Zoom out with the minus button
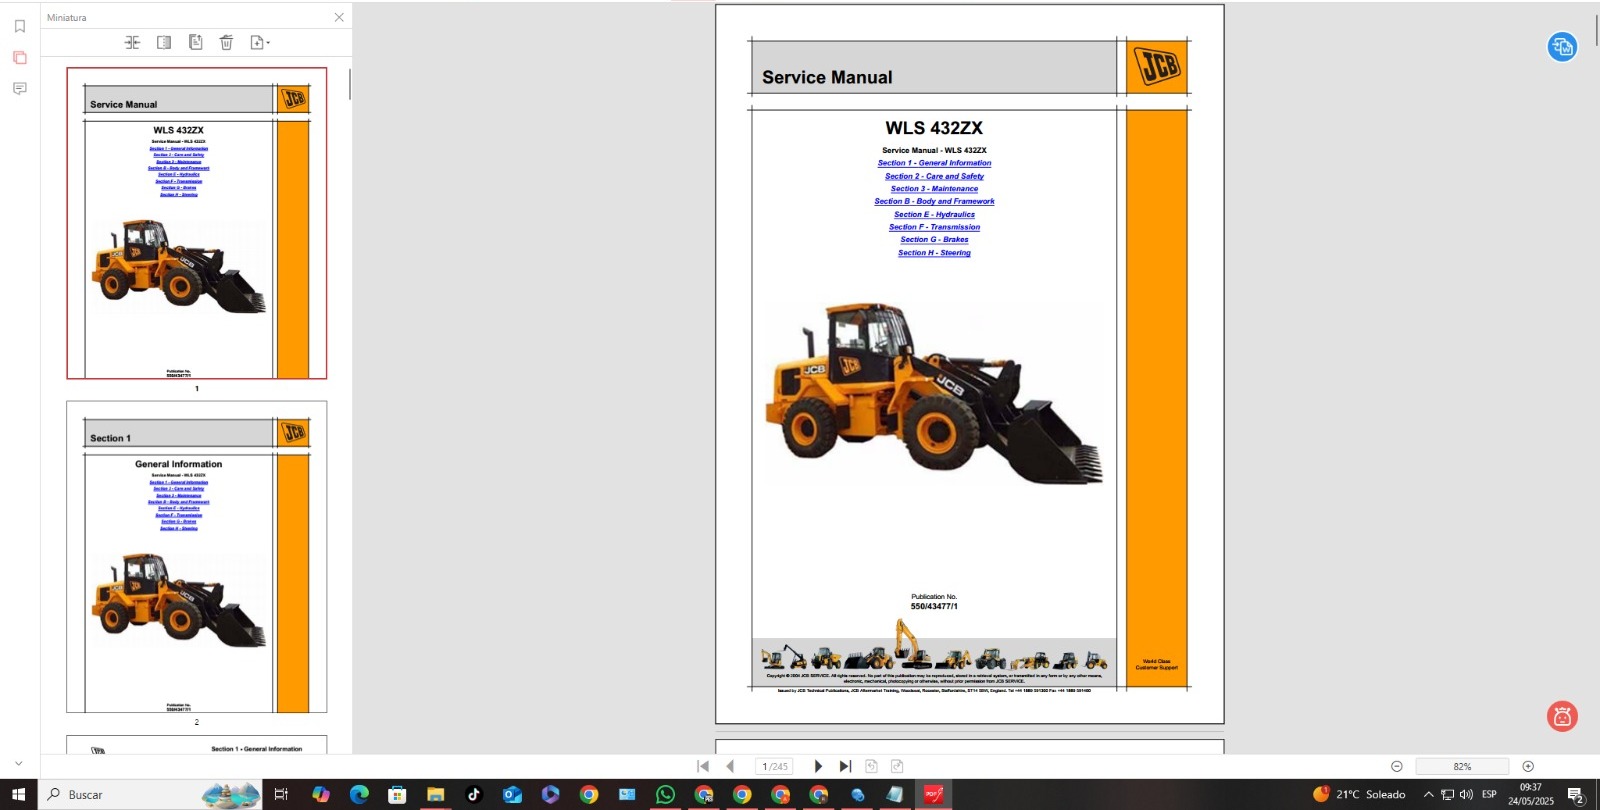Image resolution: width=1600 pixels, height=810 pixels. pyautogui.click(x=1397, y=766)
